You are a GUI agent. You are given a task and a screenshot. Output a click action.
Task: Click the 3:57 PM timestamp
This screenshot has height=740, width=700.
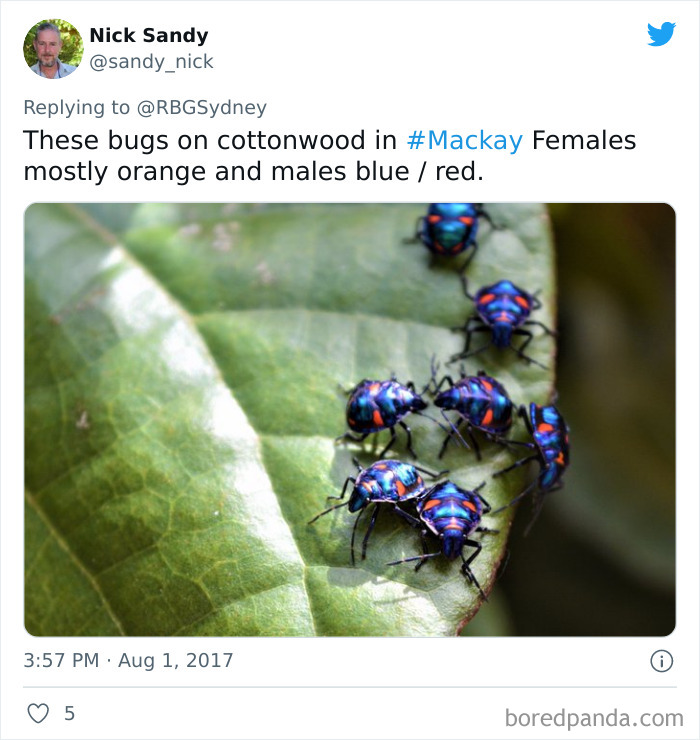tap(61, 660)
